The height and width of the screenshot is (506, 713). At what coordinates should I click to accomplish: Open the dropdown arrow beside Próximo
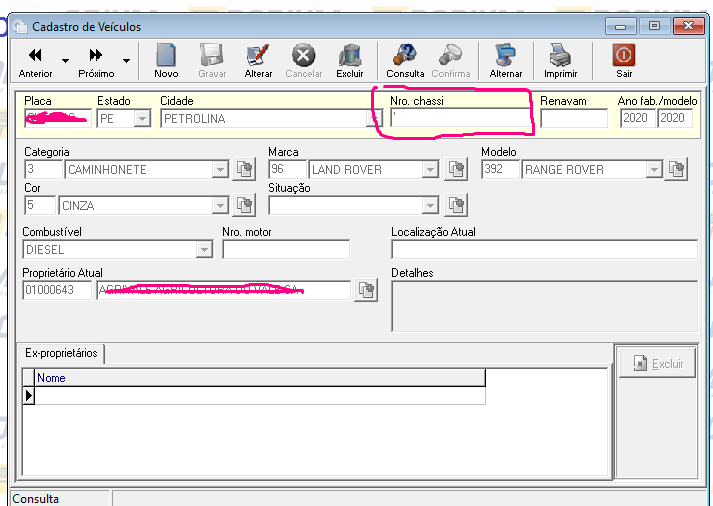pyautogui.click(x=126, y=60)
